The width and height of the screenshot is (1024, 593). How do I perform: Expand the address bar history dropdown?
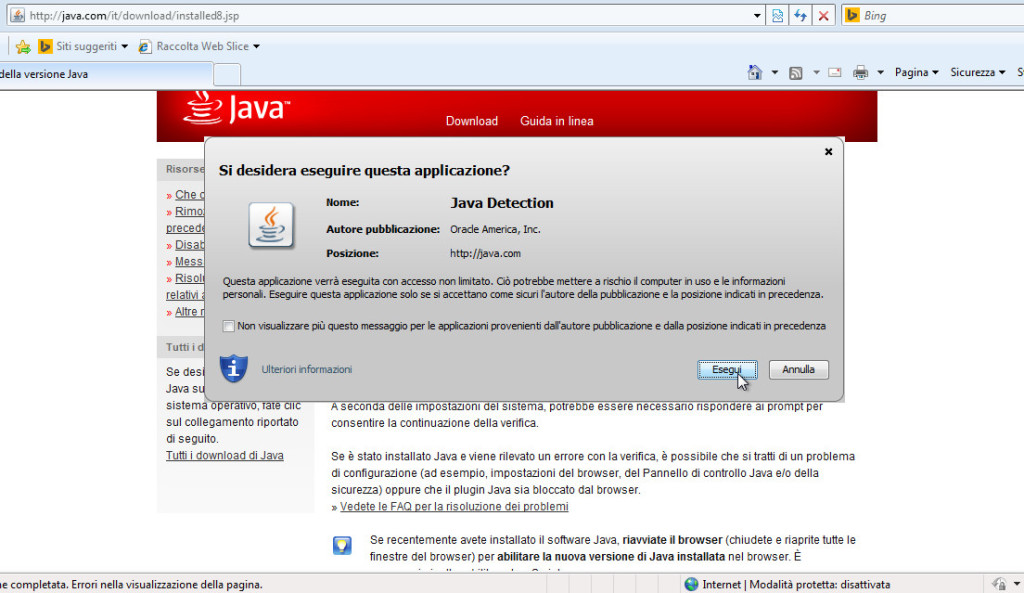click(x=757, y=16)
